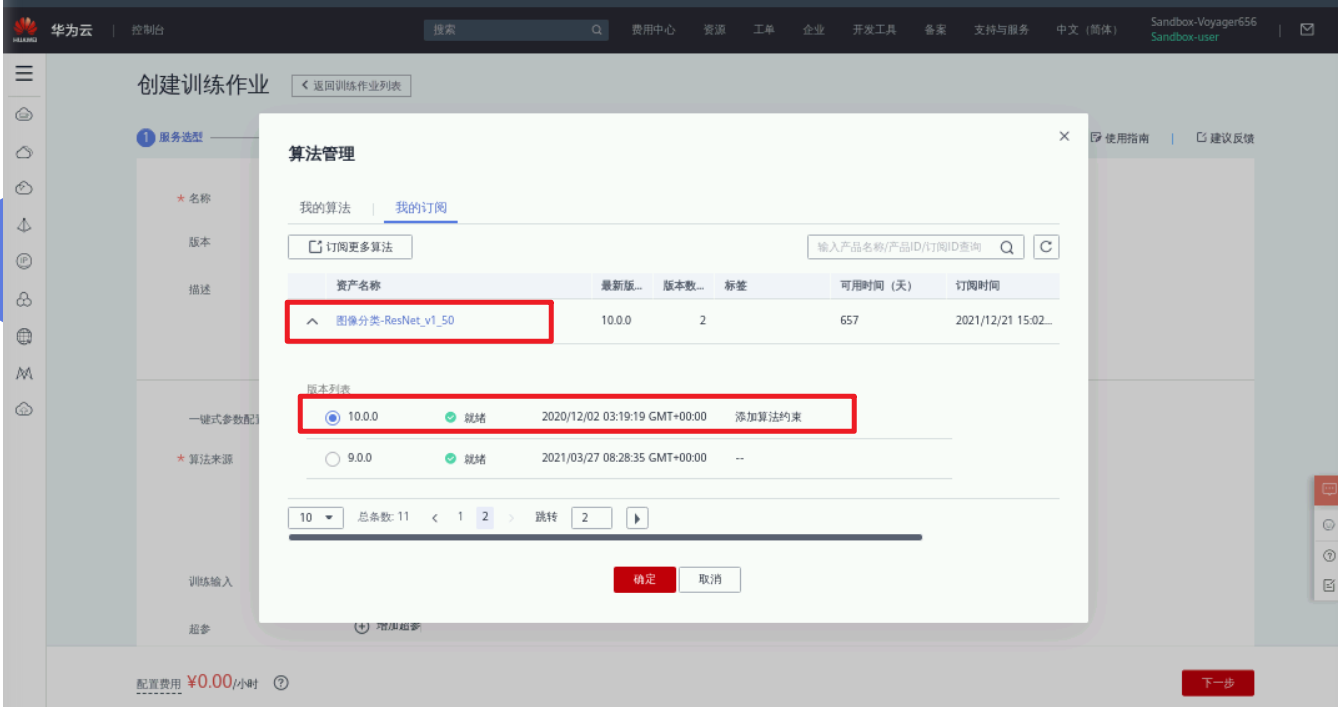Open 费用中心 in the top menu
The width and height of the screenshot is (1338, 707).
tap(653, 30)
